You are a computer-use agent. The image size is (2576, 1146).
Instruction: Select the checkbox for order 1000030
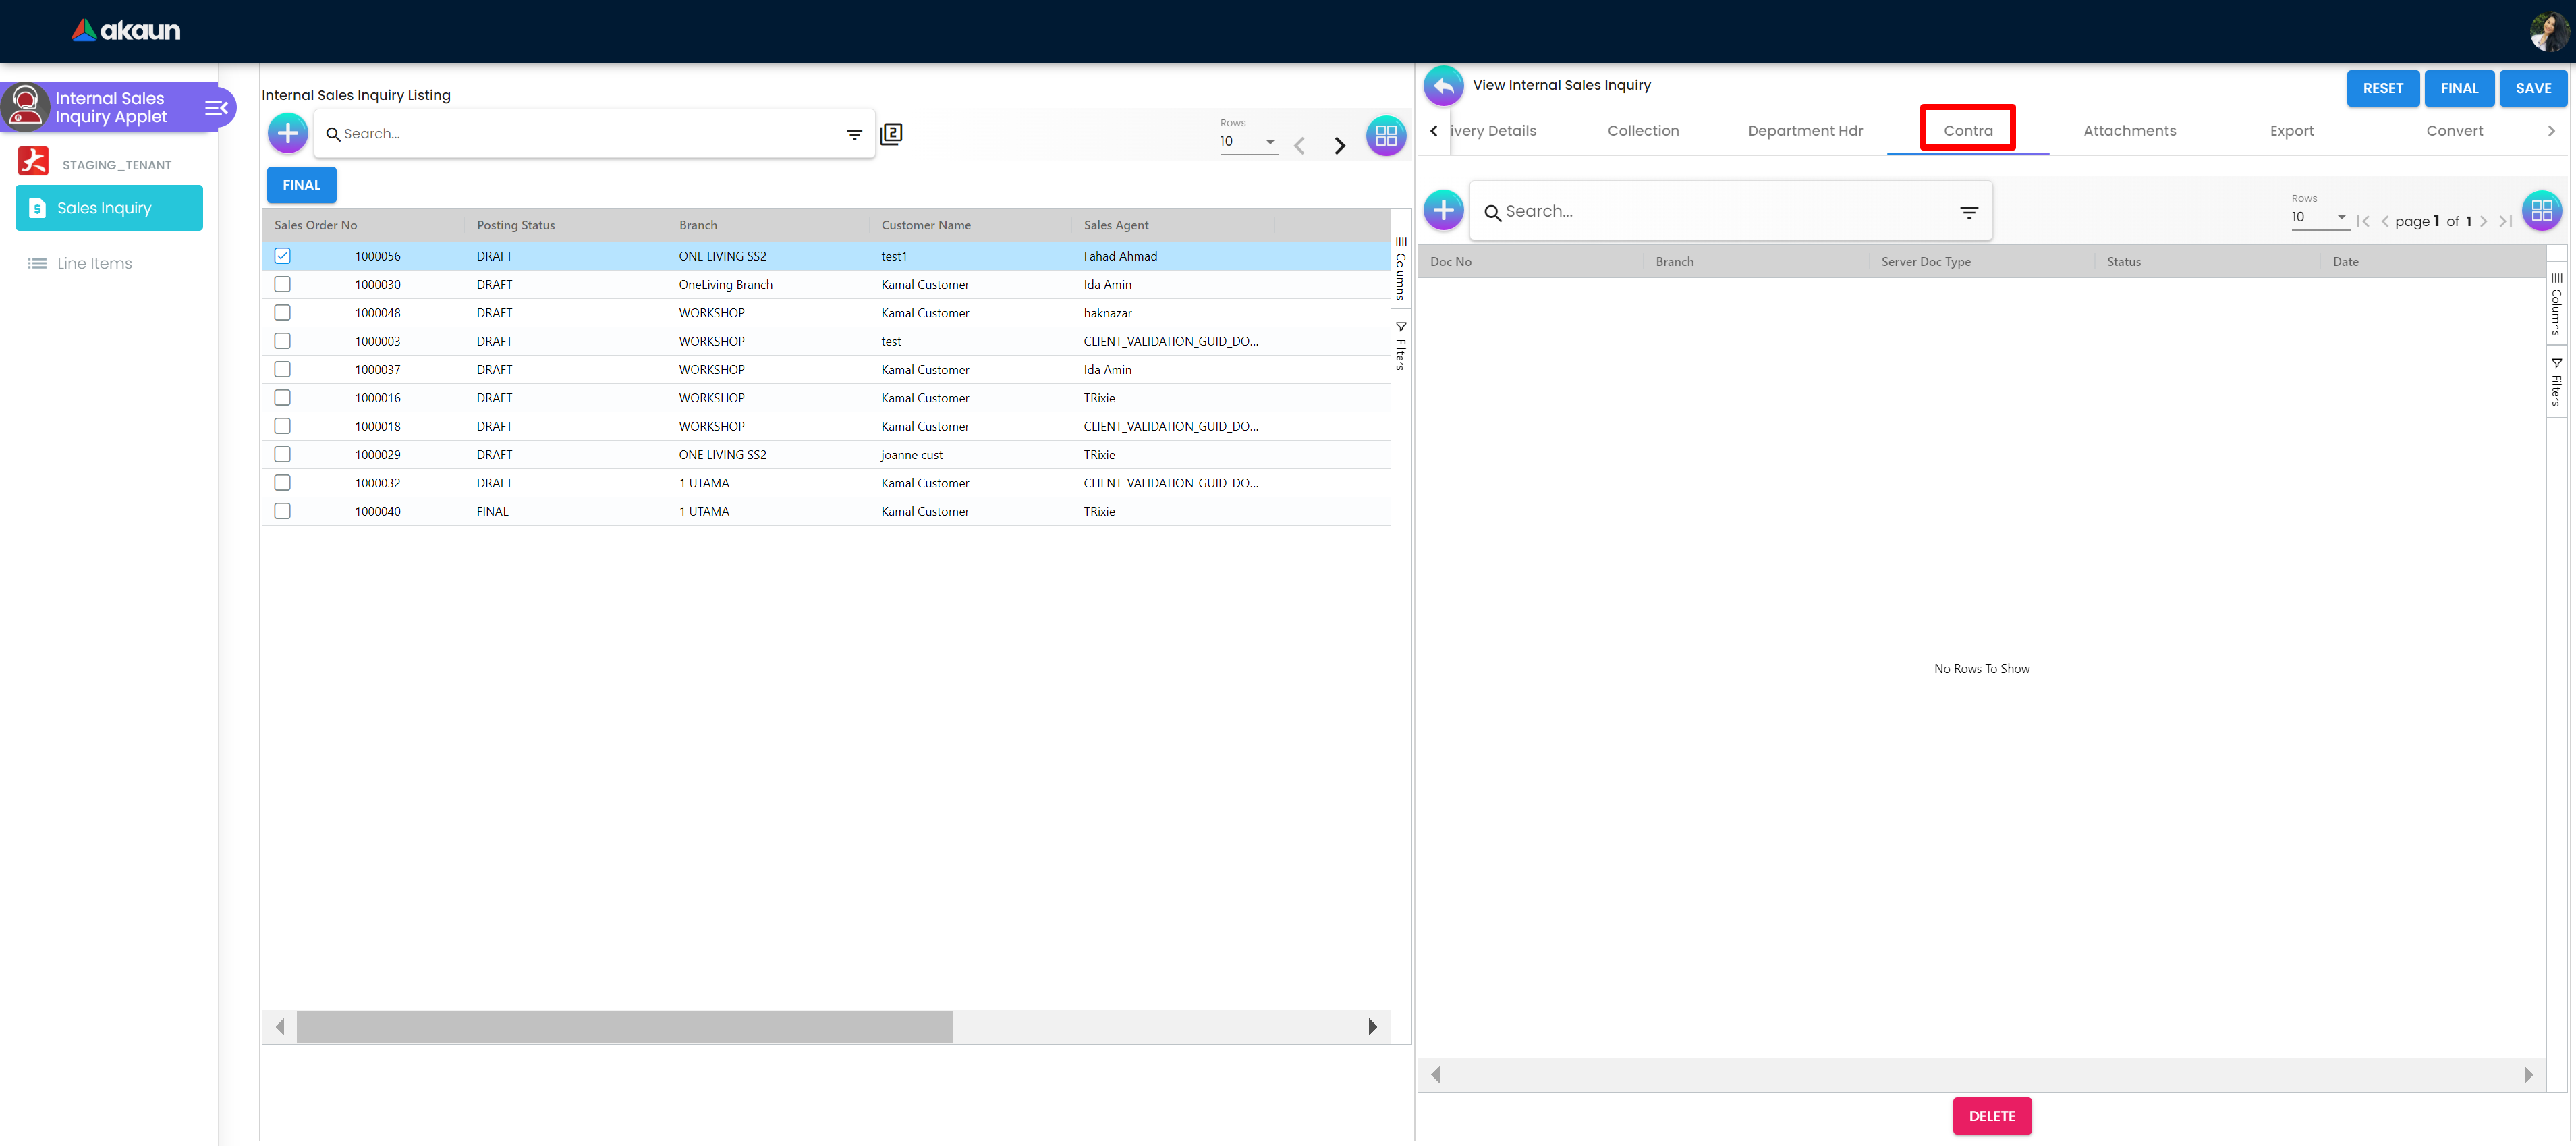click(283, 284)
